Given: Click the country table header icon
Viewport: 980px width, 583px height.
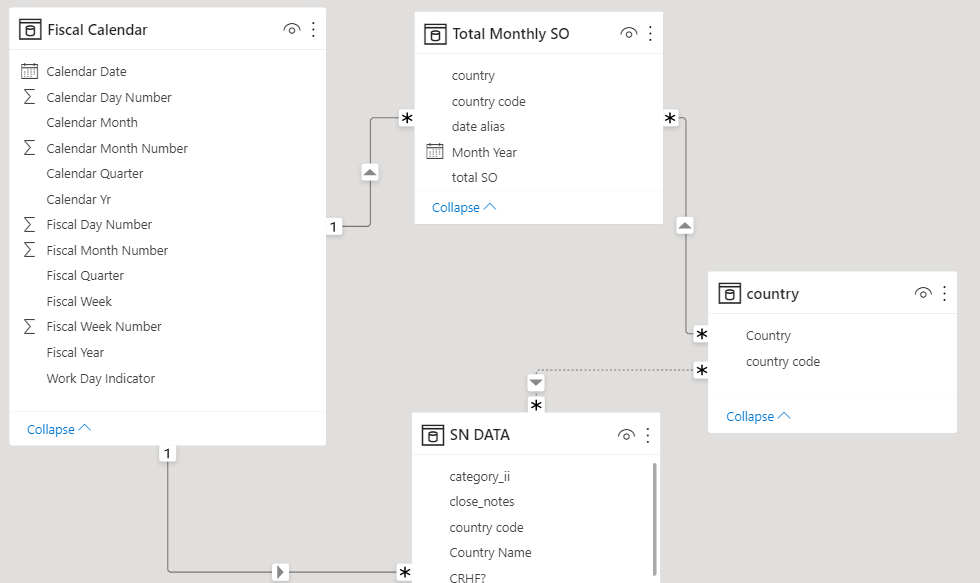Looking at the screenshot, I should pos(729,293).
